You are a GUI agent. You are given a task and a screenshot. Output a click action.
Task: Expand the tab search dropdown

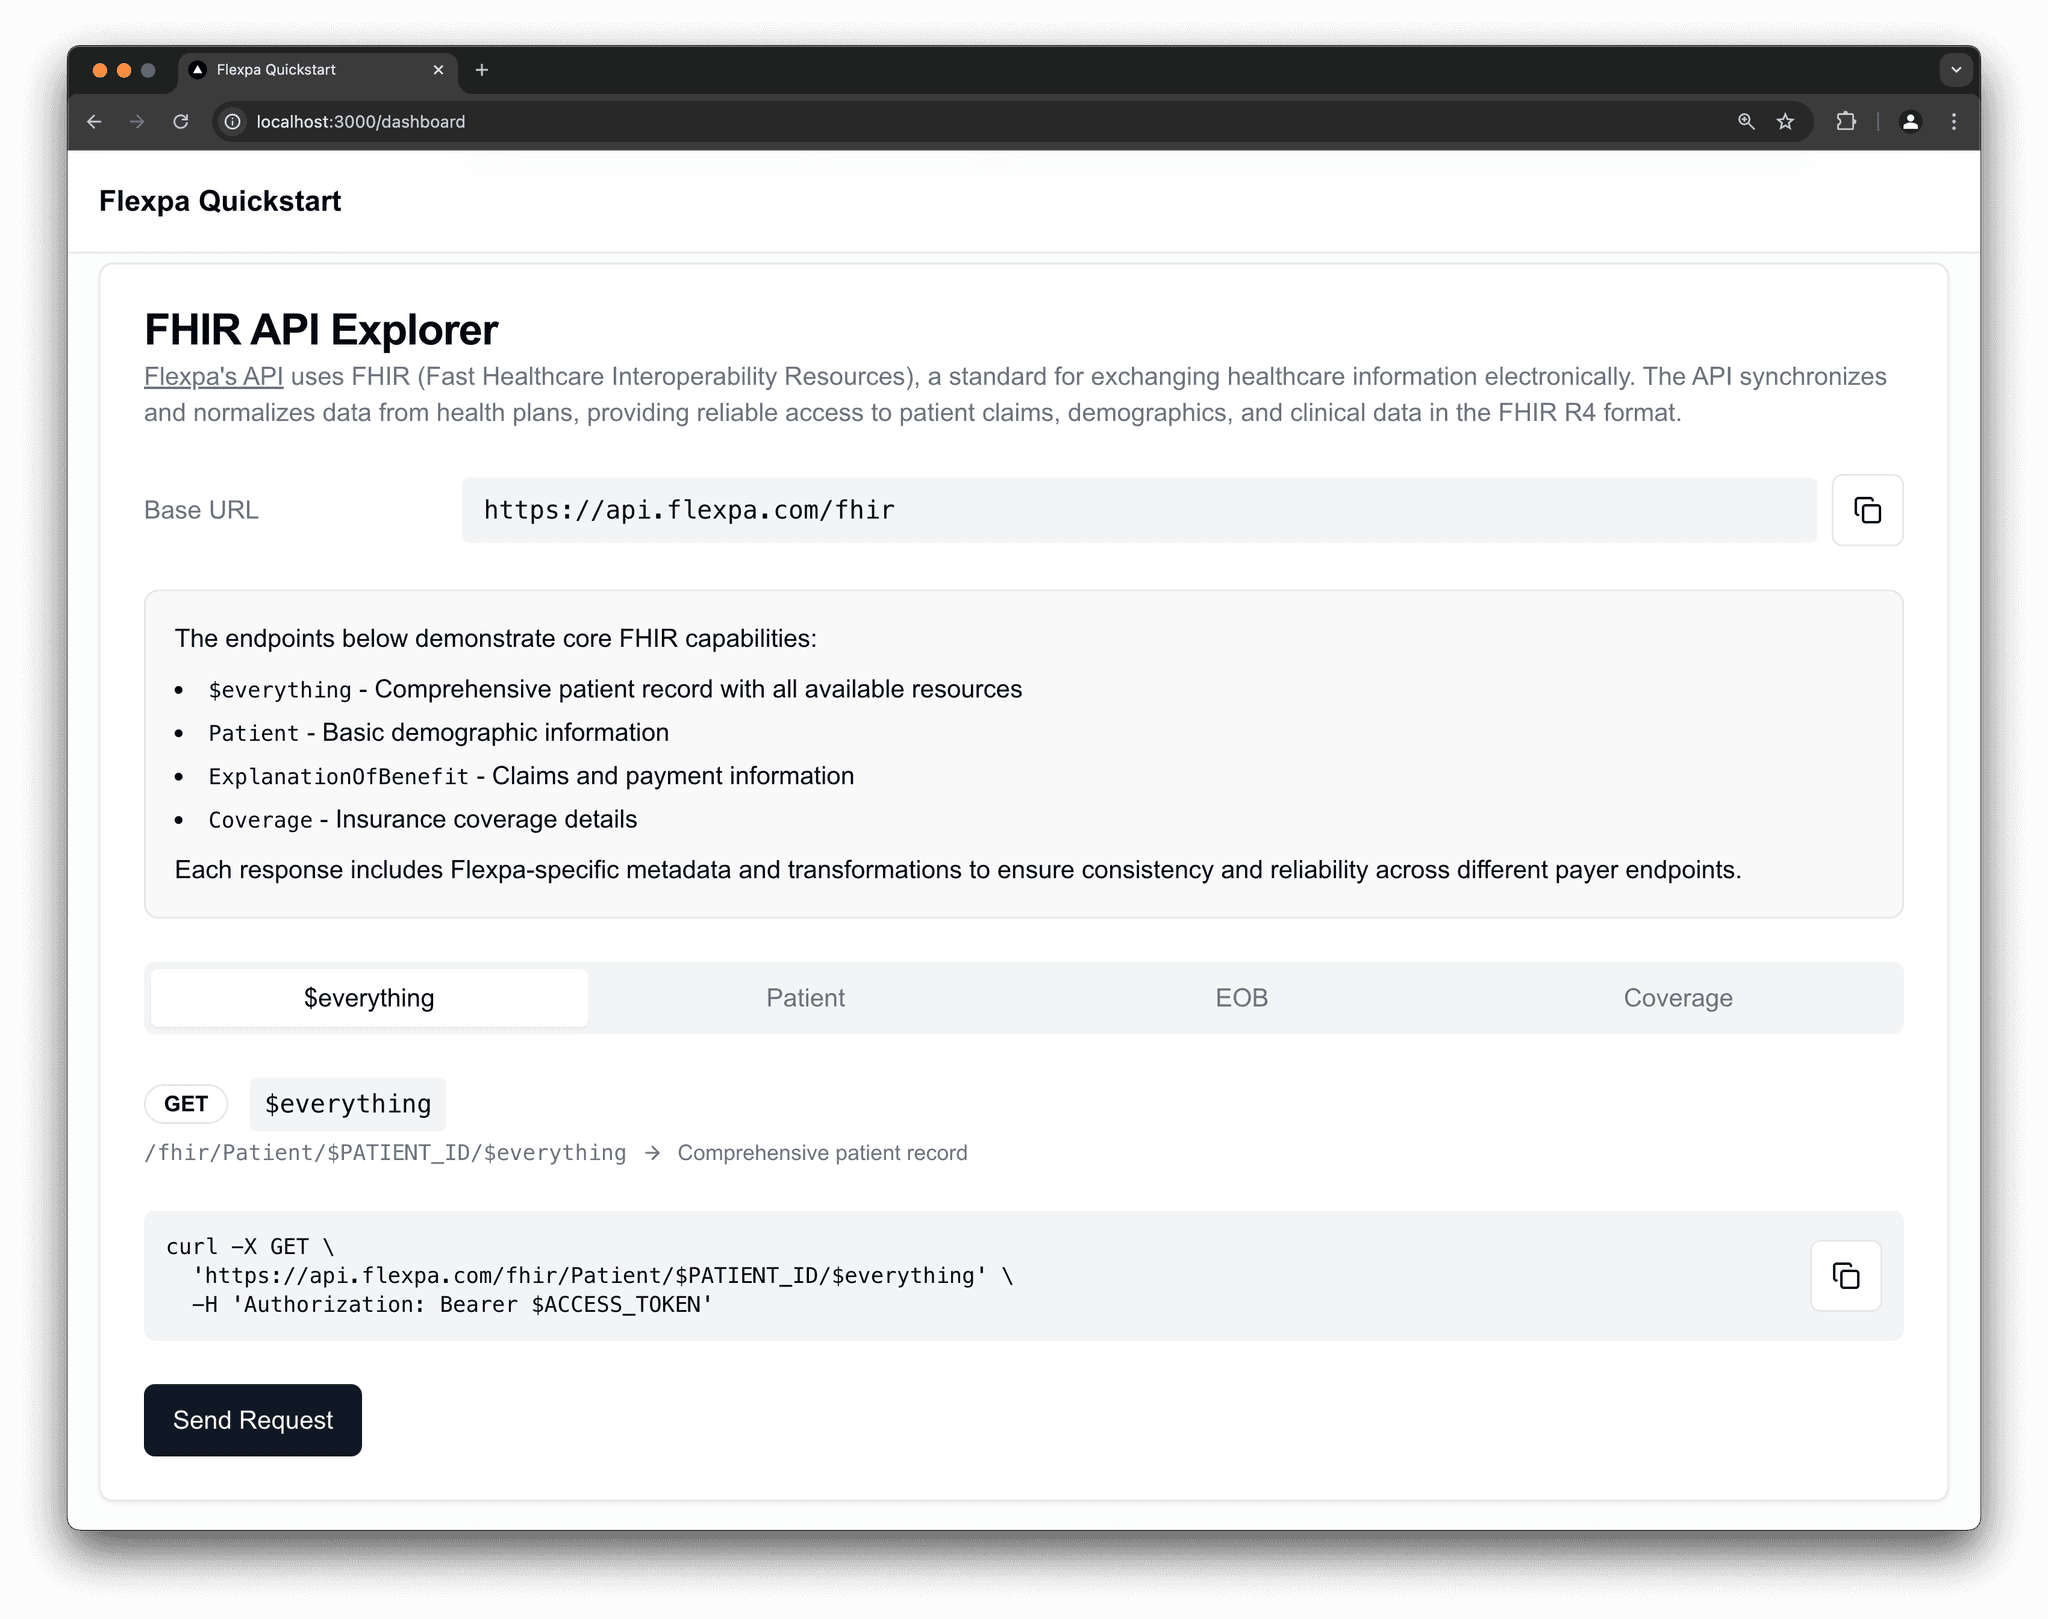[x=1956, y=70]
